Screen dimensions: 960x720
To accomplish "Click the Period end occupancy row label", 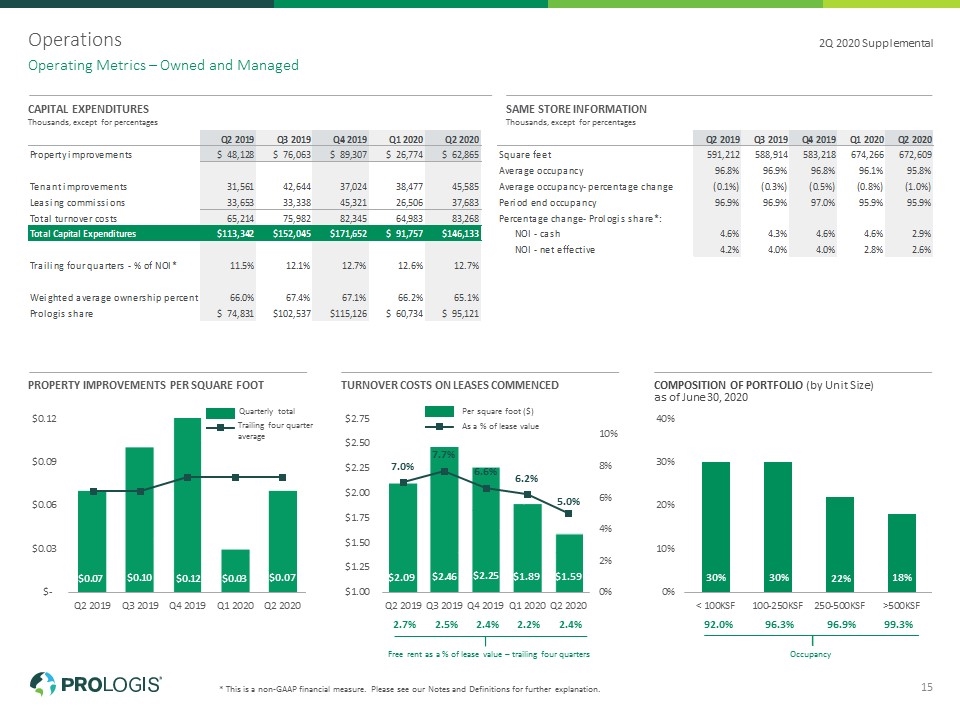I will click(547, 203).
